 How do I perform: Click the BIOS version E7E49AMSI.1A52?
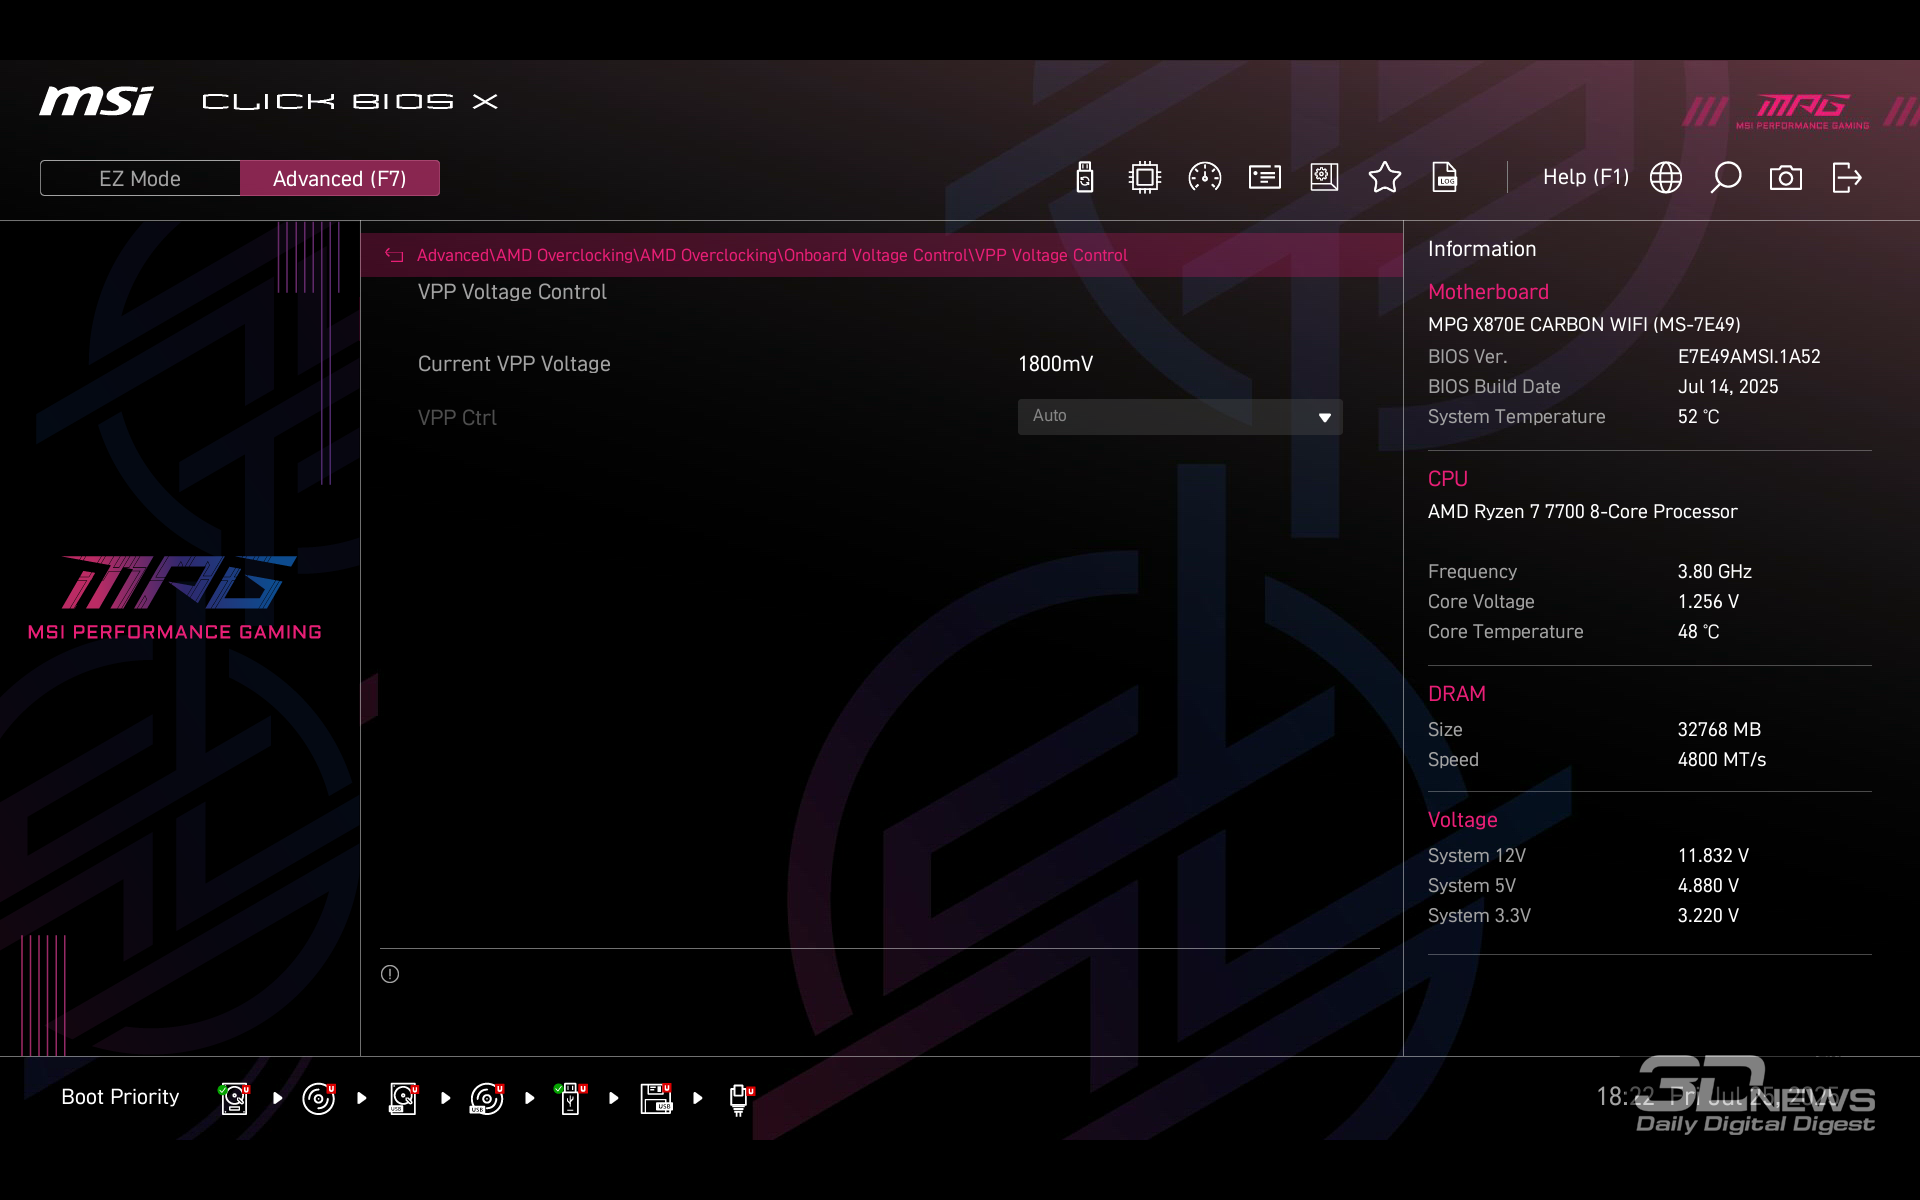pyautogui.click(x=1749, y=357)
